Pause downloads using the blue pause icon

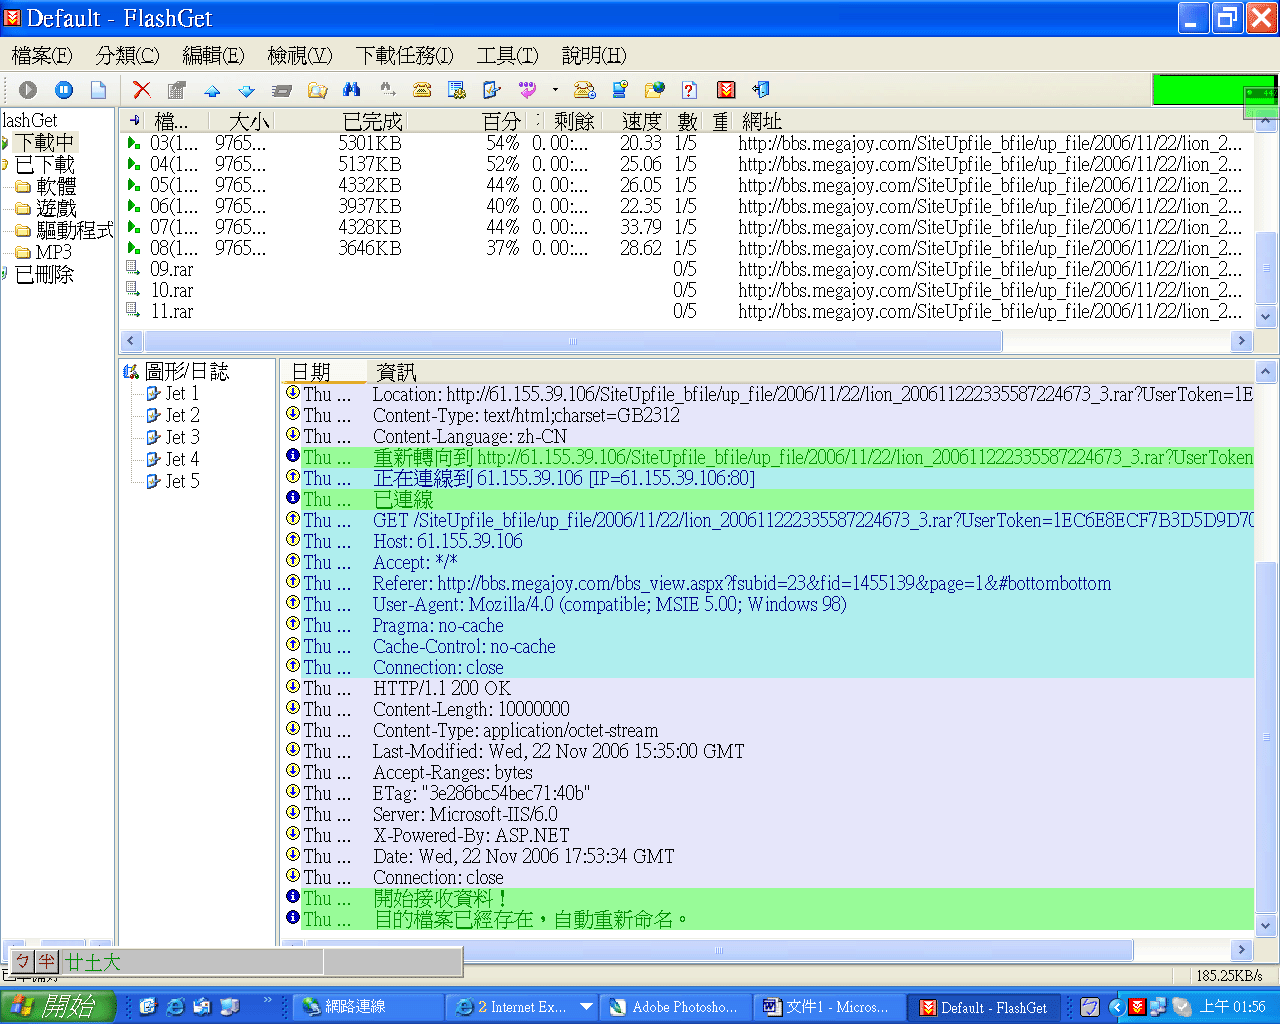pos(64,90)
